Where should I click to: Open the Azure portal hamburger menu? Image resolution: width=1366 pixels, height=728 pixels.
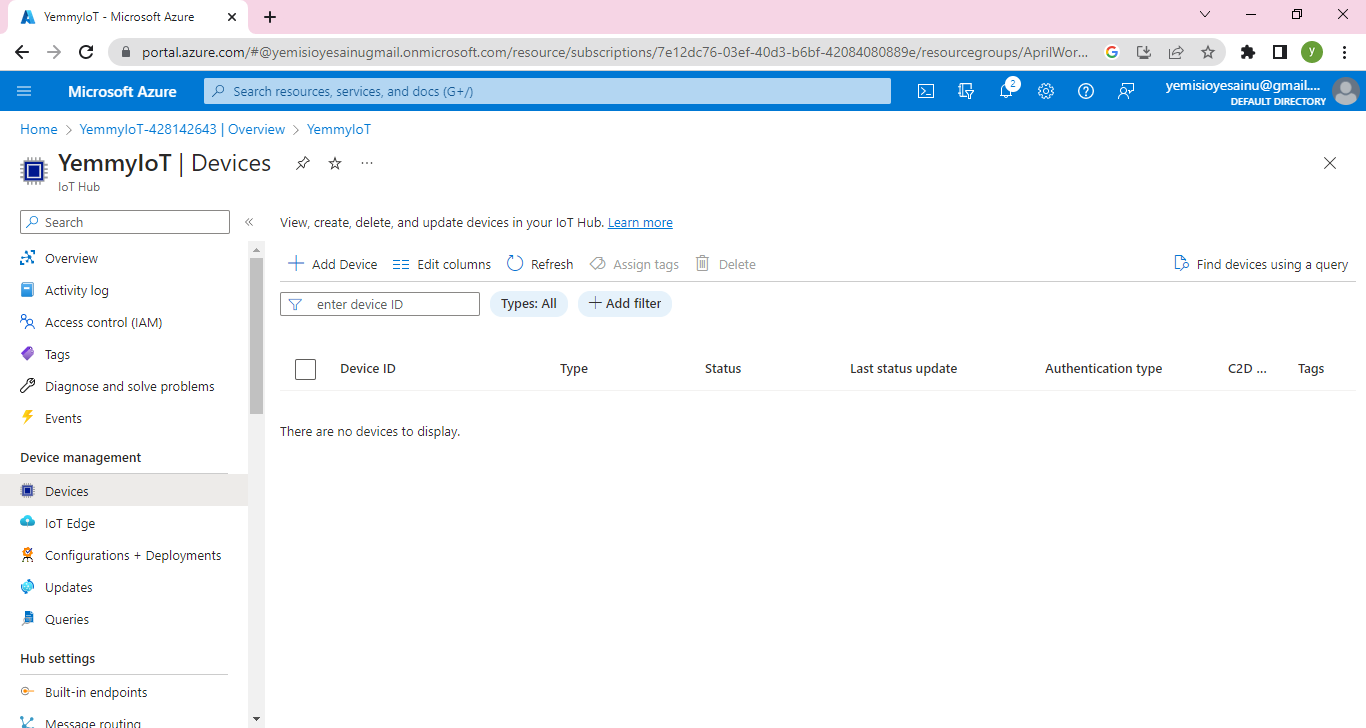(24, 91)
